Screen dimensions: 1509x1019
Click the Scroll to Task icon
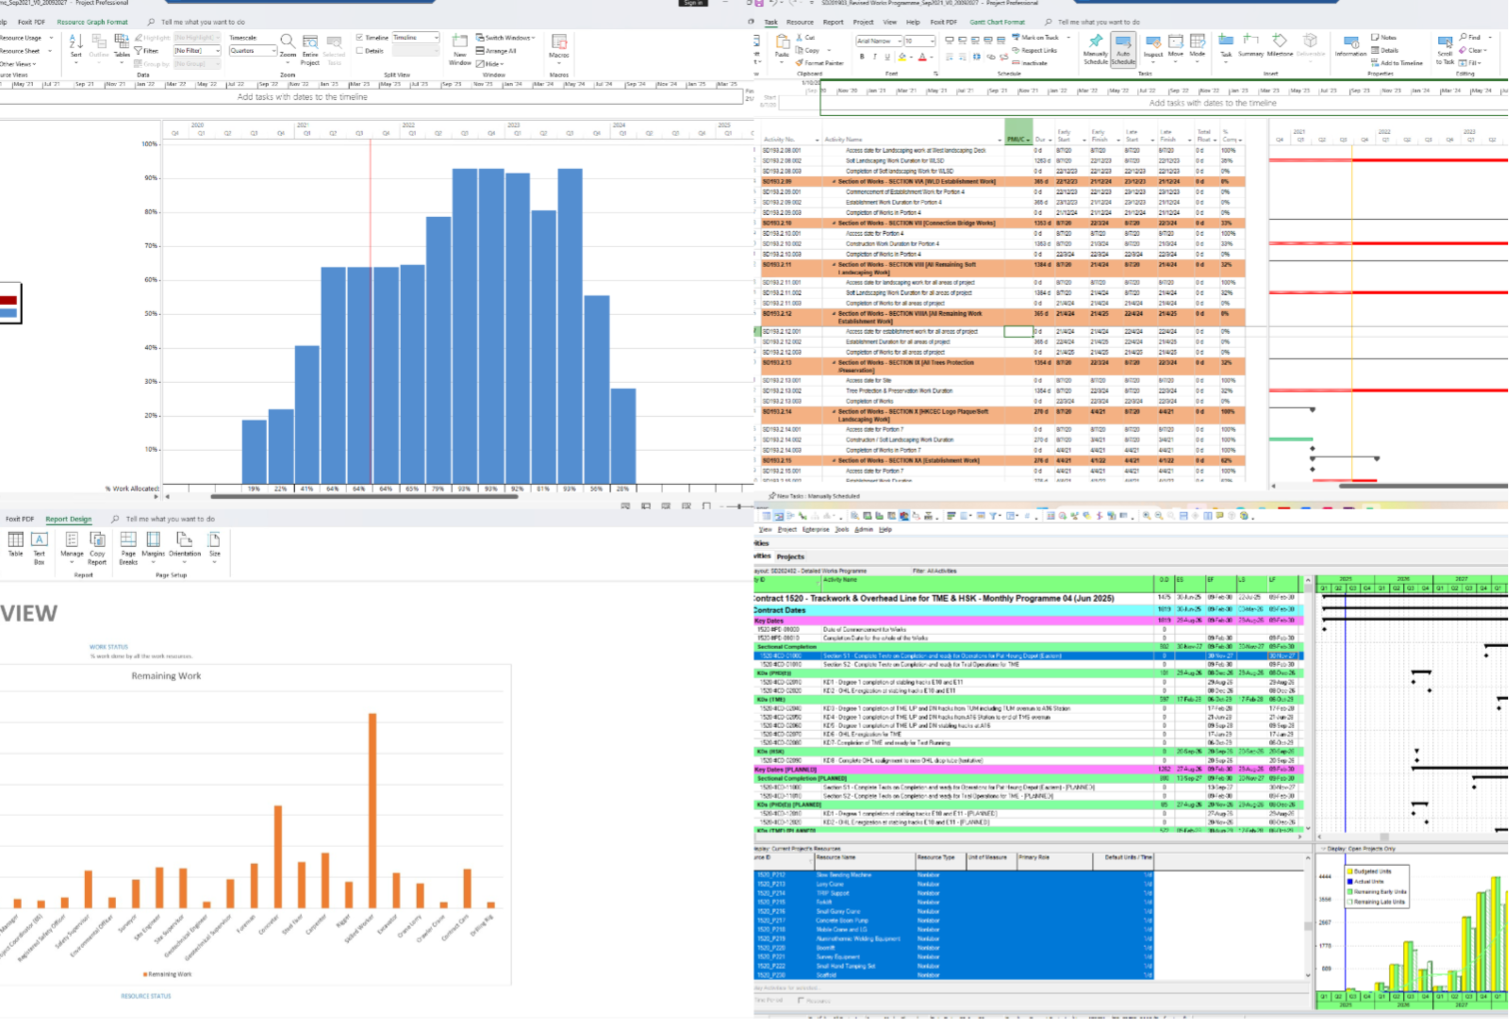click(1444, 50)
